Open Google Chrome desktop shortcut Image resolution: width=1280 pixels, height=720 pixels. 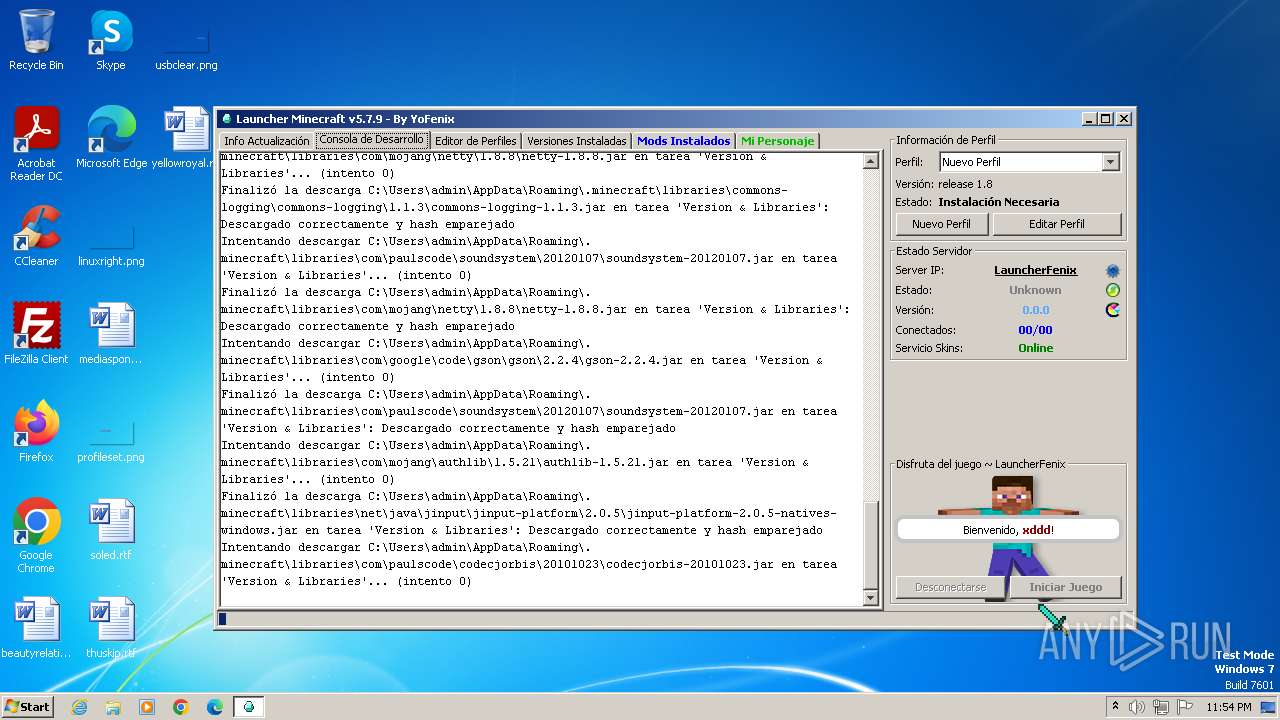point(36,536)
